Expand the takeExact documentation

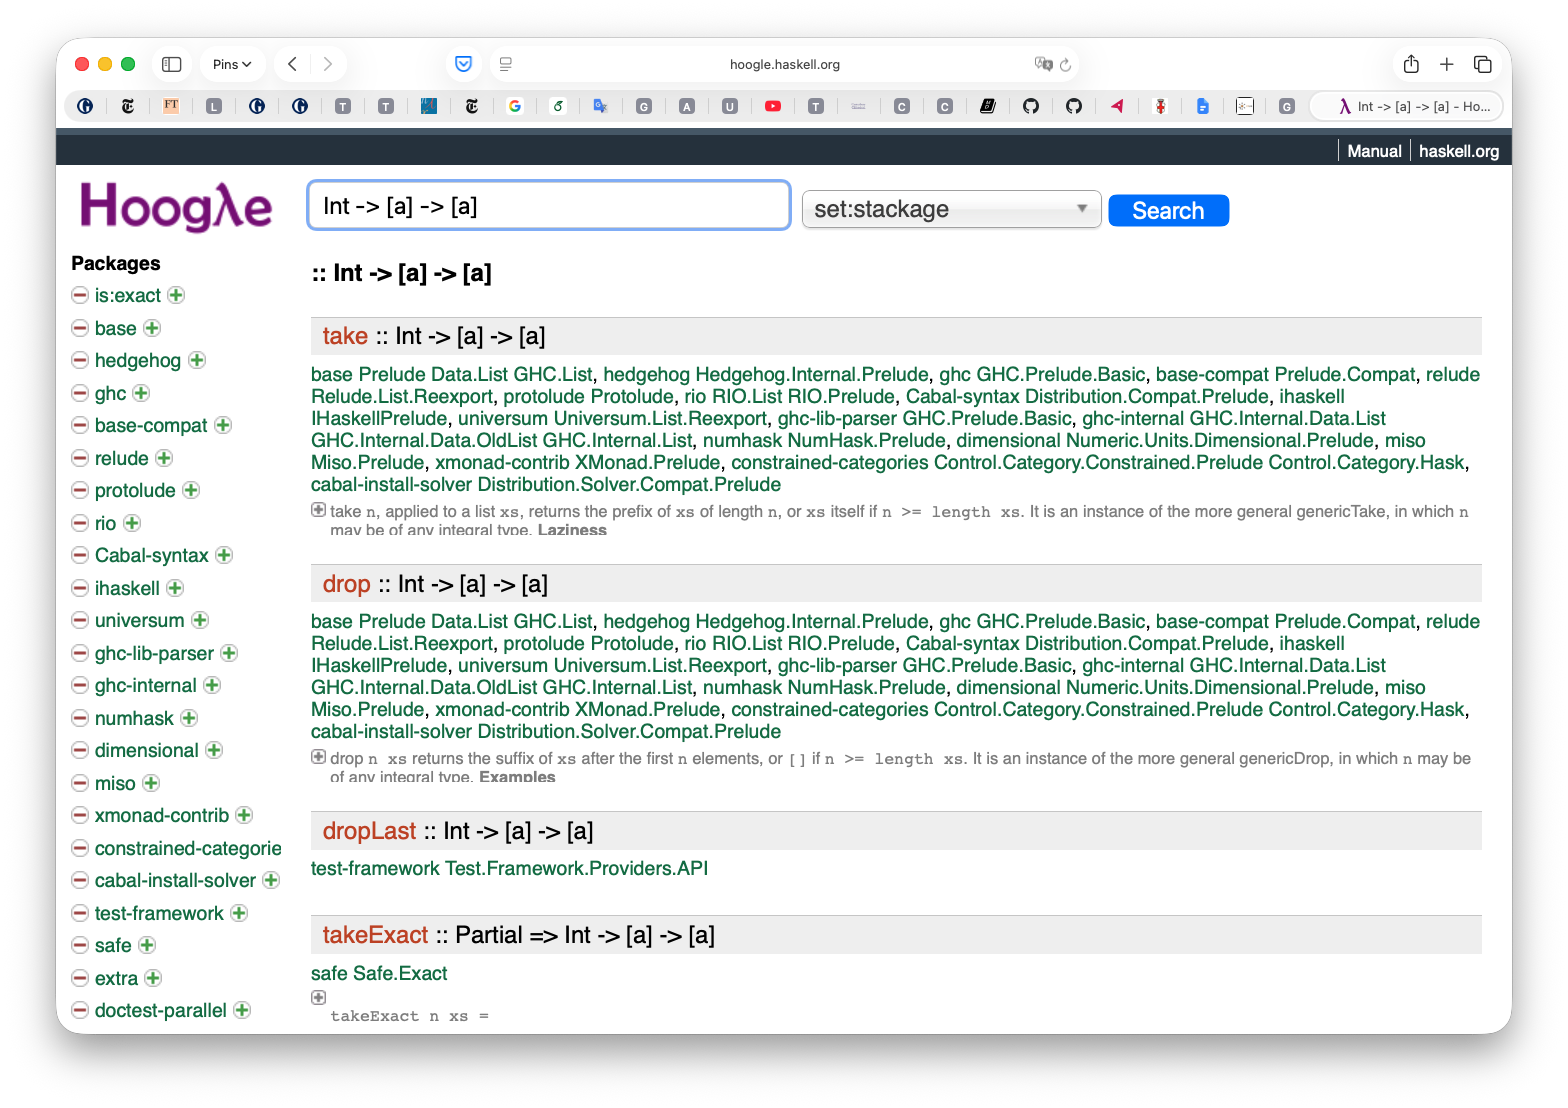click(x=318, y=997)
